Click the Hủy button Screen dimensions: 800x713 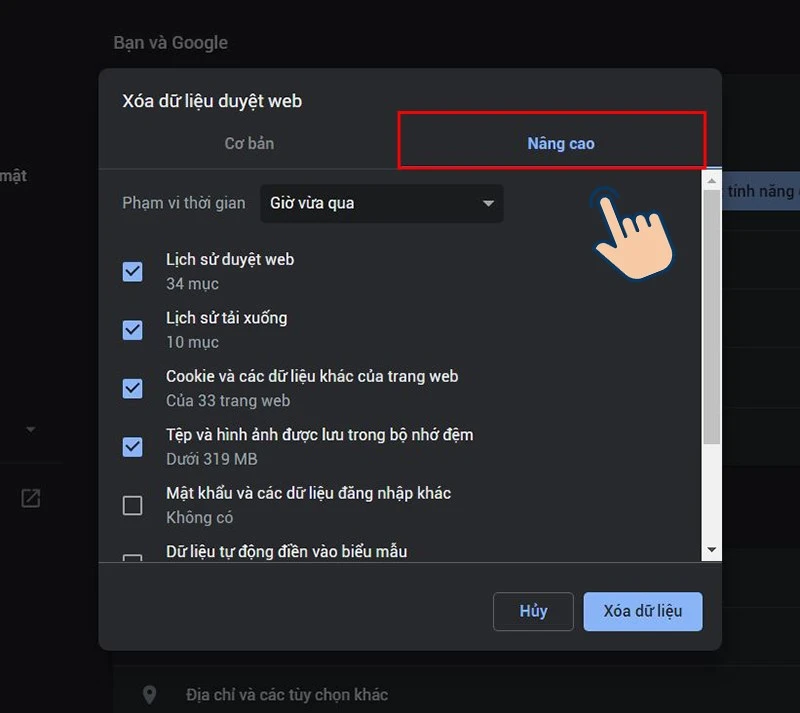[533, 611]
